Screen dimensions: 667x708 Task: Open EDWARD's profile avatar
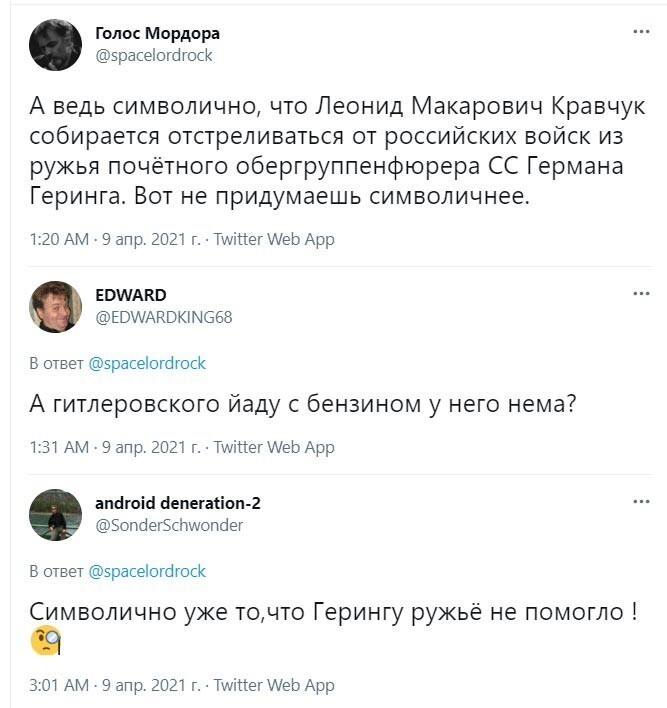55,307
